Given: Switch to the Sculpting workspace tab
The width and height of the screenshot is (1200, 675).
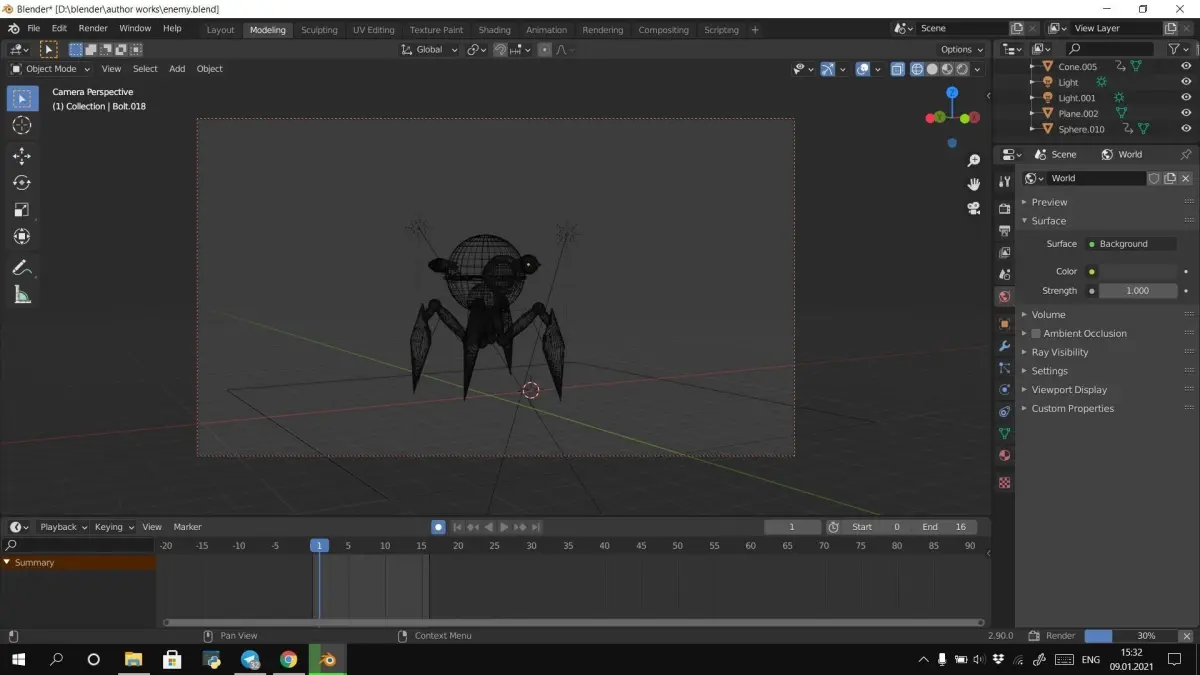Looking at the screenshot, I should tap(319, 30).
